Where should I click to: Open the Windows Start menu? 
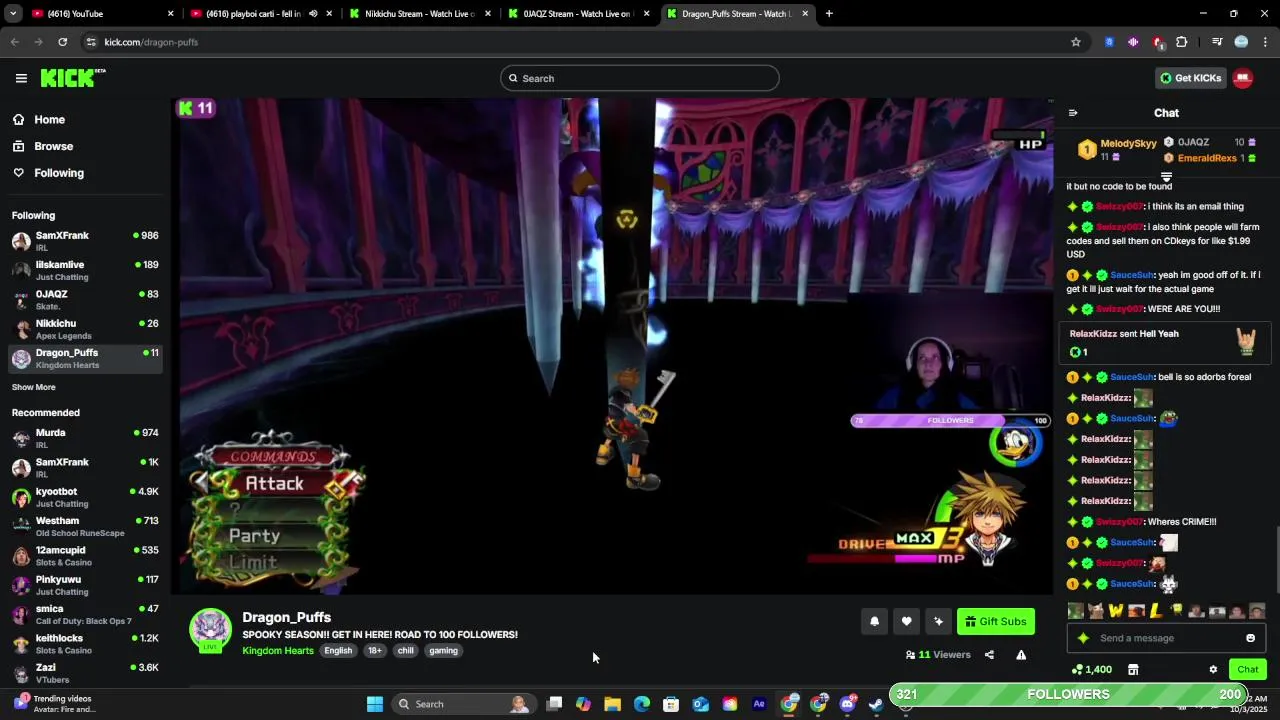[x=375, y=704]
